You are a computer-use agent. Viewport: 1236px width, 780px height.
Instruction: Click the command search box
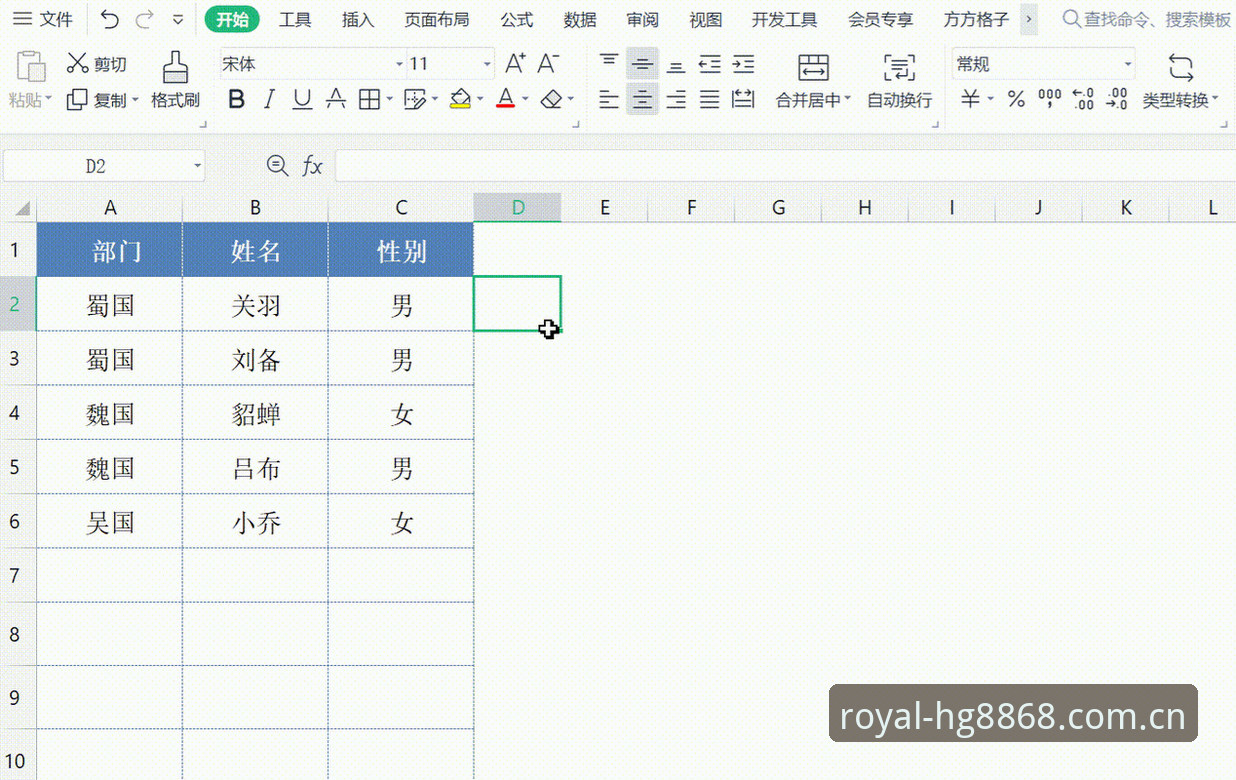[x=1147, y=19]
